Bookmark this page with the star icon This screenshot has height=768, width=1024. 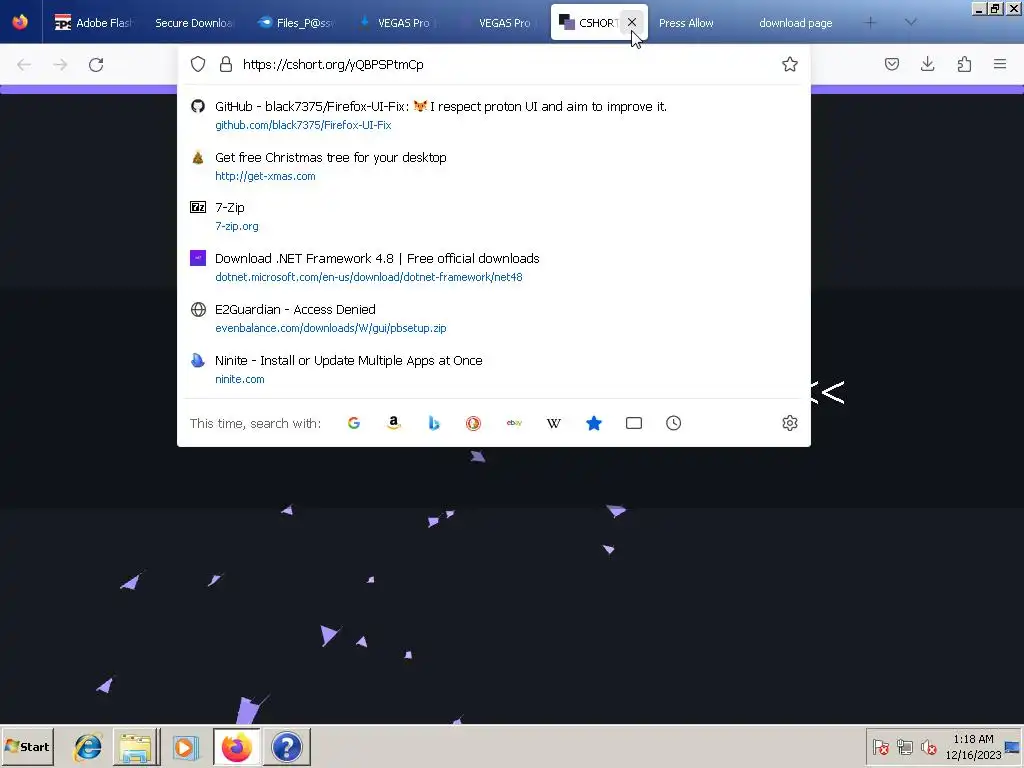pos(790,64)
